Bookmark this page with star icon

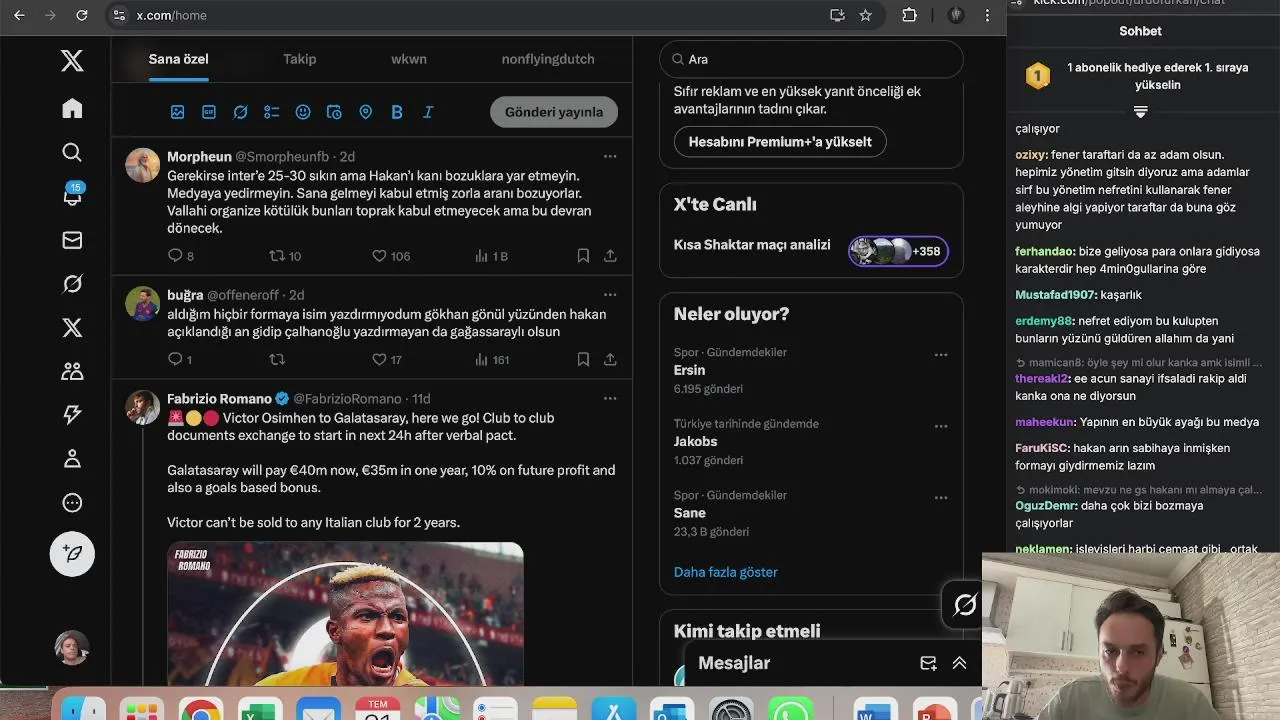pyautogui.click(x=866, y=15)
